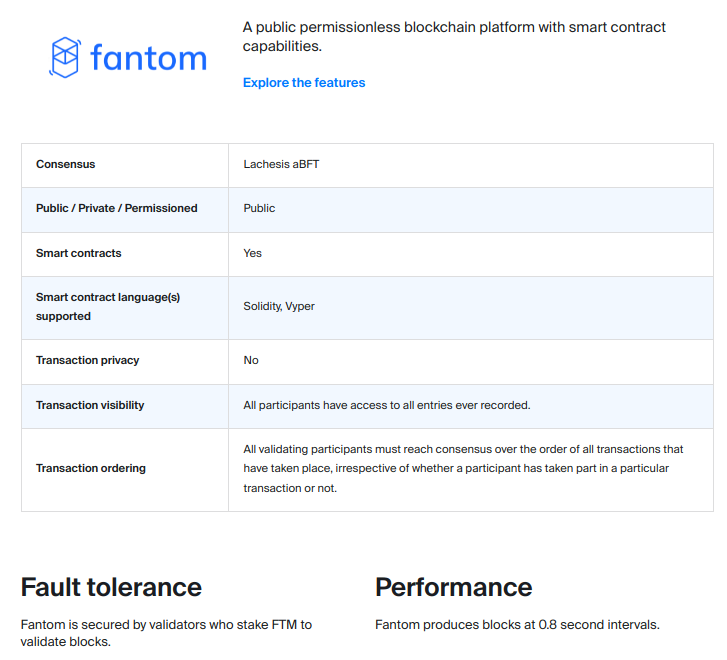Click the "Fault tolerance" heading
Screen dimensions: 727x660
click(x=111, y=587)
